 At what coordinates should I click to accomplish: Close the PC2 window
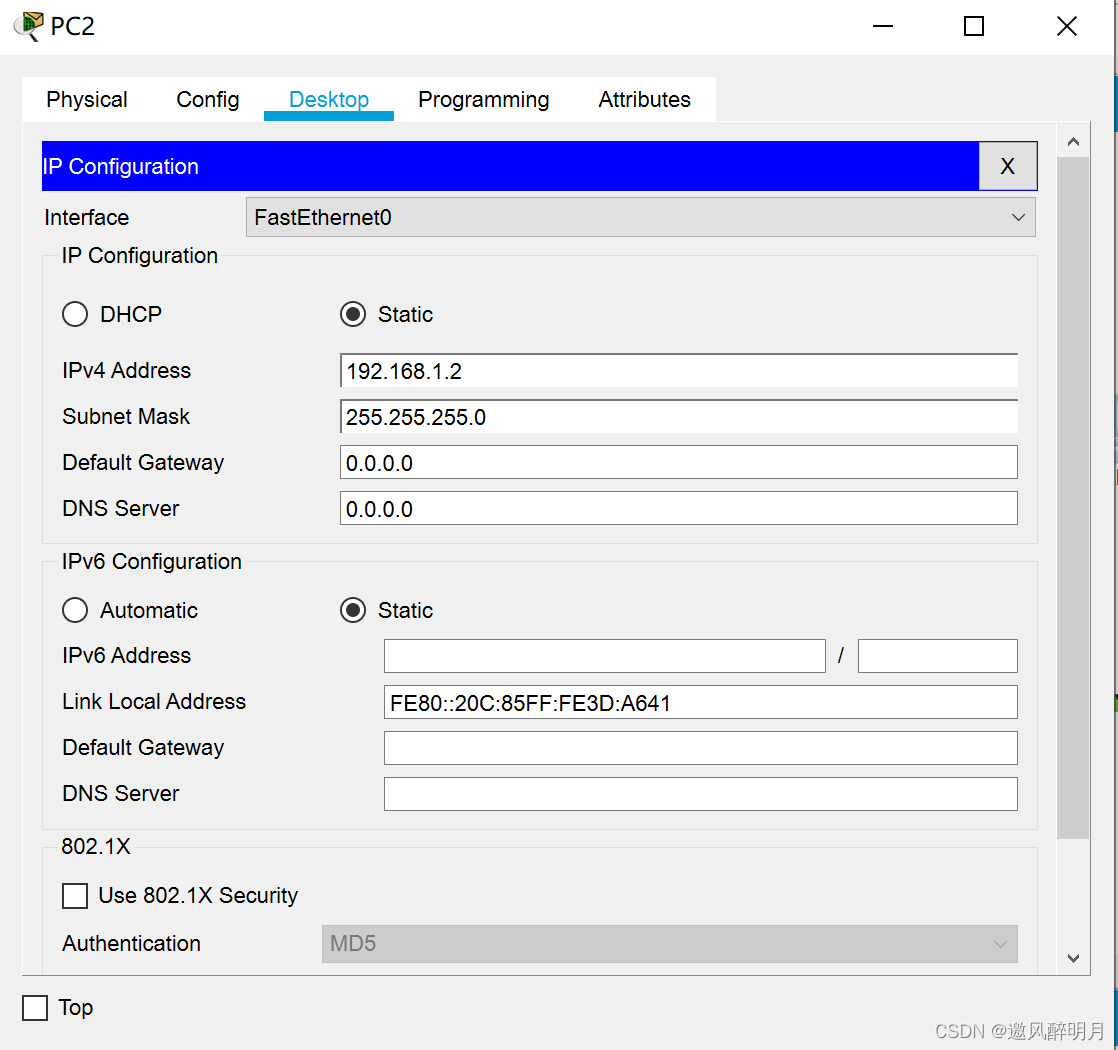[x=1067, y=26]
